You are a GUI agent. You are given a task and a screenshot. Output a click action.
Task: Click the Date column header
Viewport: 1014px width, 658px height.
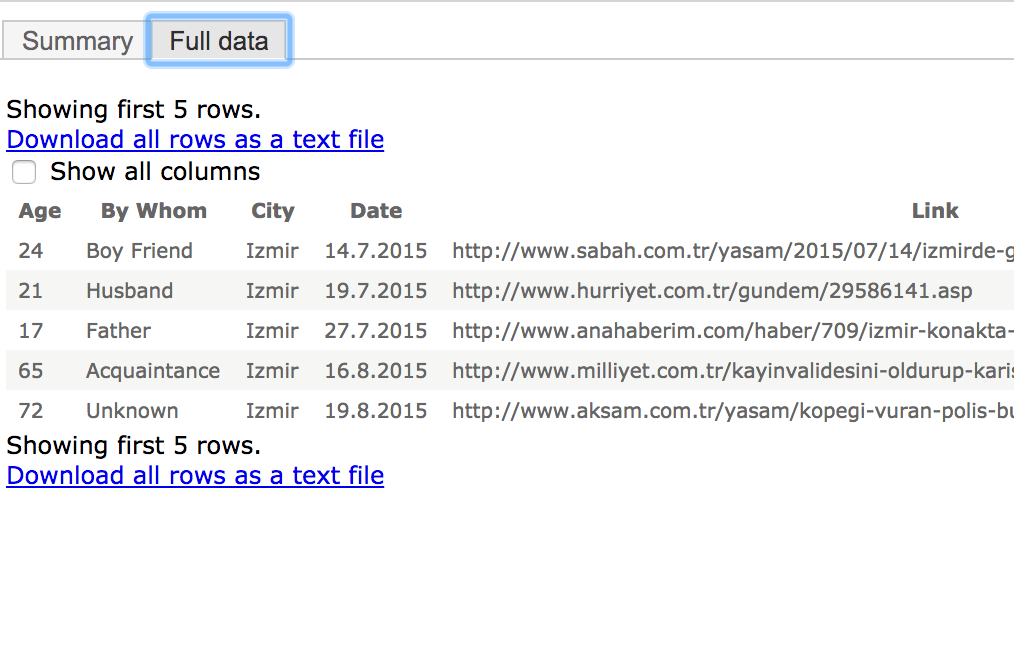coord(376,211)
